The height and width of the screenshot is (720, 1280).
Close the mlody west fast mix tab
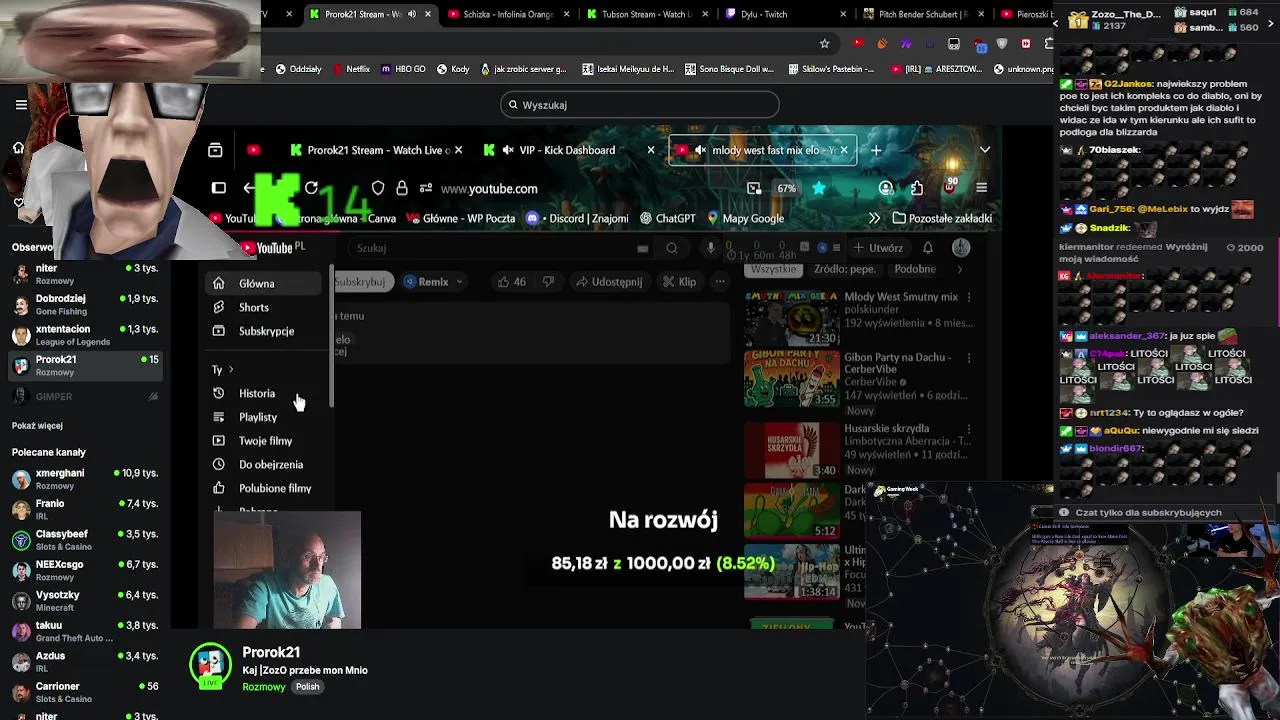coord(843,150)
